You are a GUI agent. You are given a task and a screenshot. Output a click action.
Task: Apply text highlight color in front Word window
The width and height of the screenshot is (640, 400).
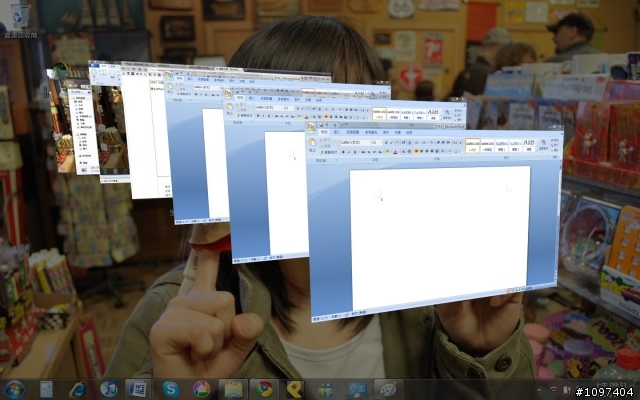tap(388, 152)
